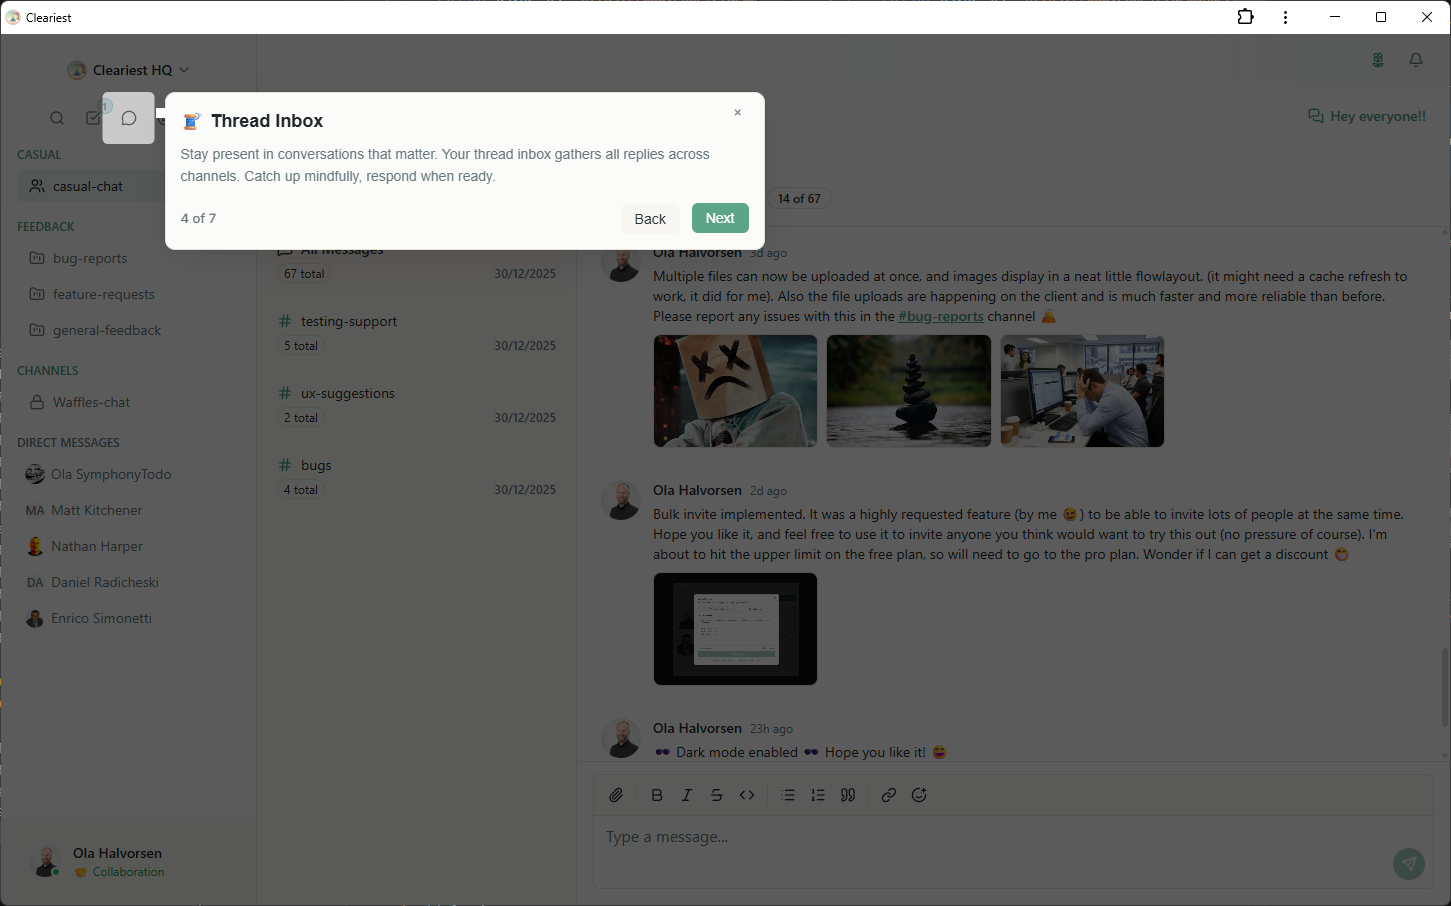Screen dimensions: 1451x906
Task: Close the Thread Inbox tour popup
Action: (738, 113)
